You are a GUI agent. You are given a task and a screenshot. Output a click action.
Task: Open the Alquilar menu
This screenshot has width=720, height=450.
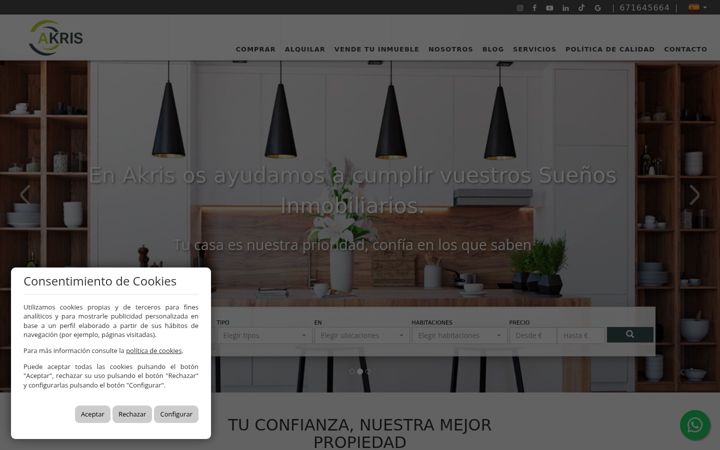pyautogui.click(x=304, y=49)
